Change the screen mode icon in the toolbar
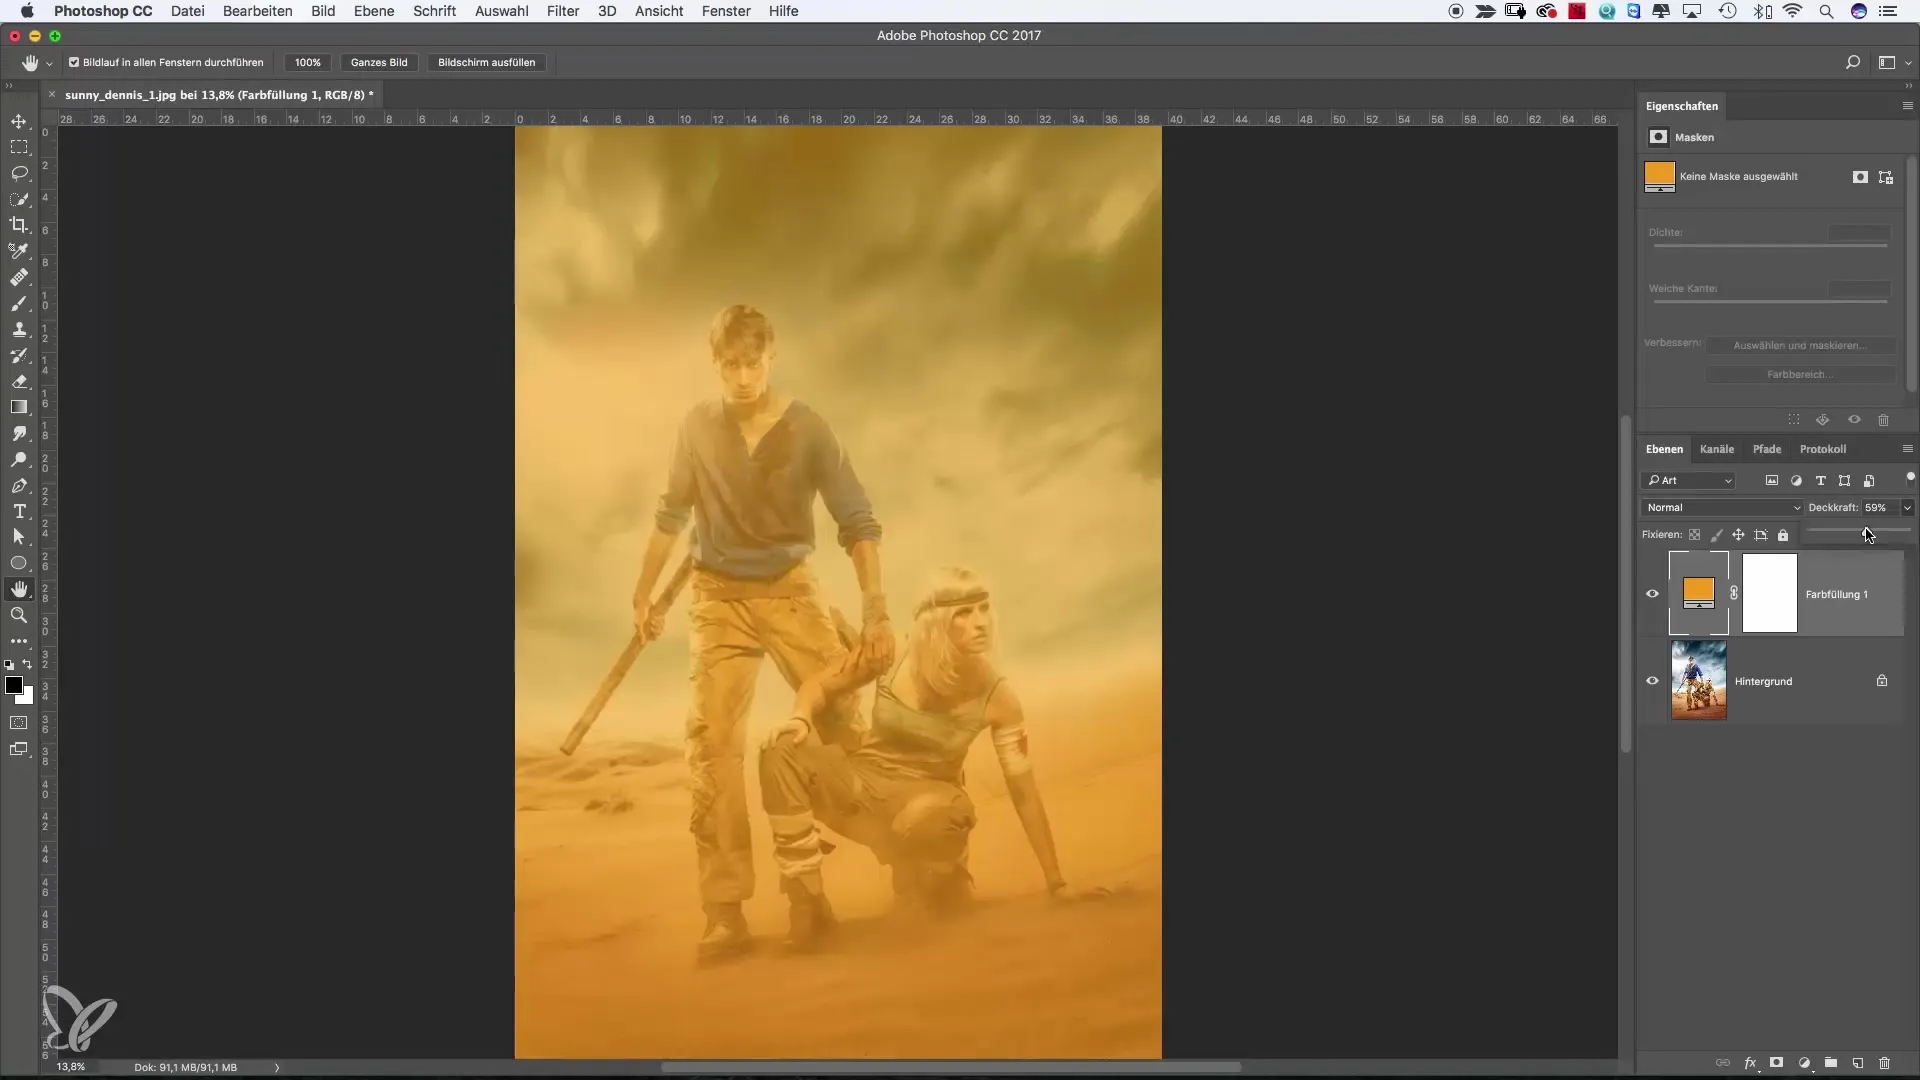Screen dimensions: 1920x1080 pyautogui.click(x=19, y=749)
